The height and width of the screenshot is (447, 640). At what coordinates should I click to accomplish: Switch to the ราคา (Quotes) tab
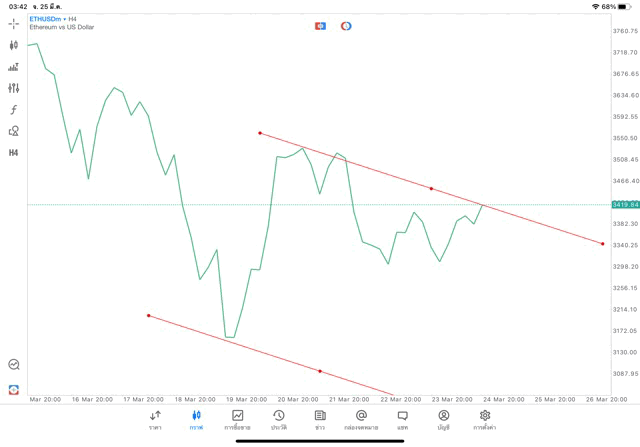(155, 419)
